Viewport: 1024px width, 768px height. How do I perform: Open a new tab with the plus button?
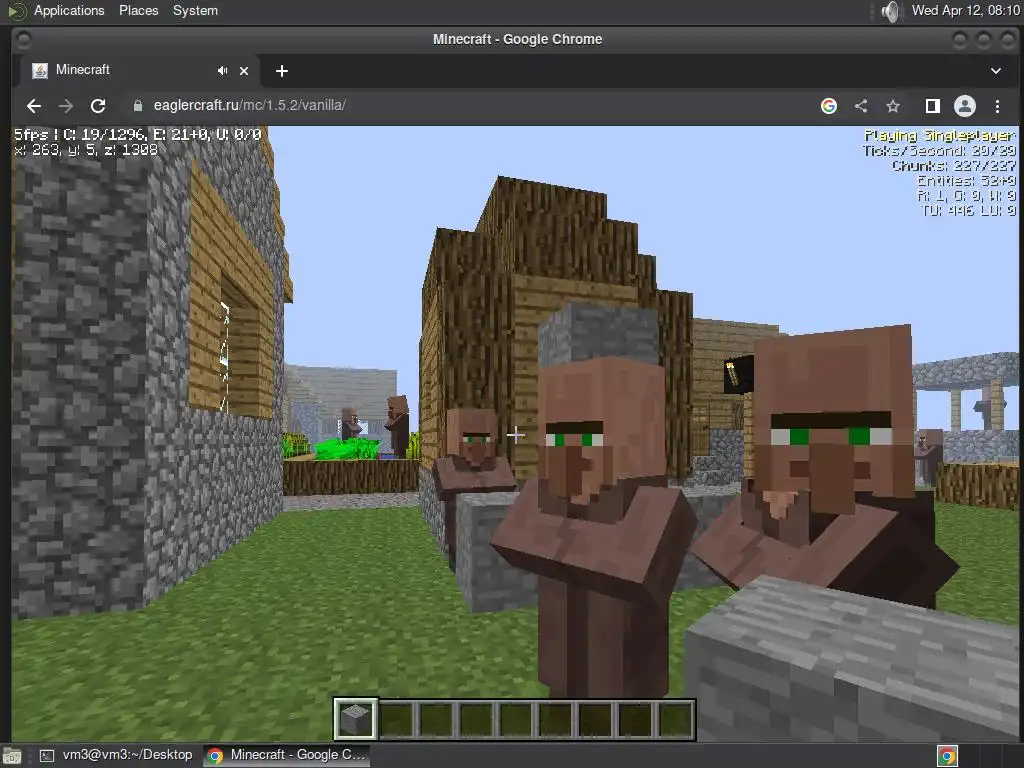pos(281,71)
